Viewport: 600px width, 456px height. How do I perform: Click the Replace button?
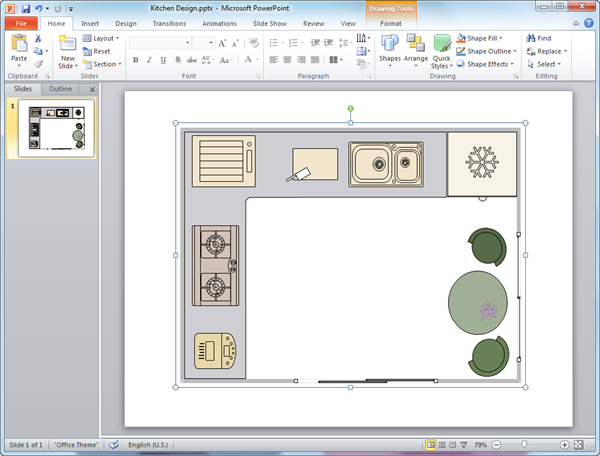551,51
